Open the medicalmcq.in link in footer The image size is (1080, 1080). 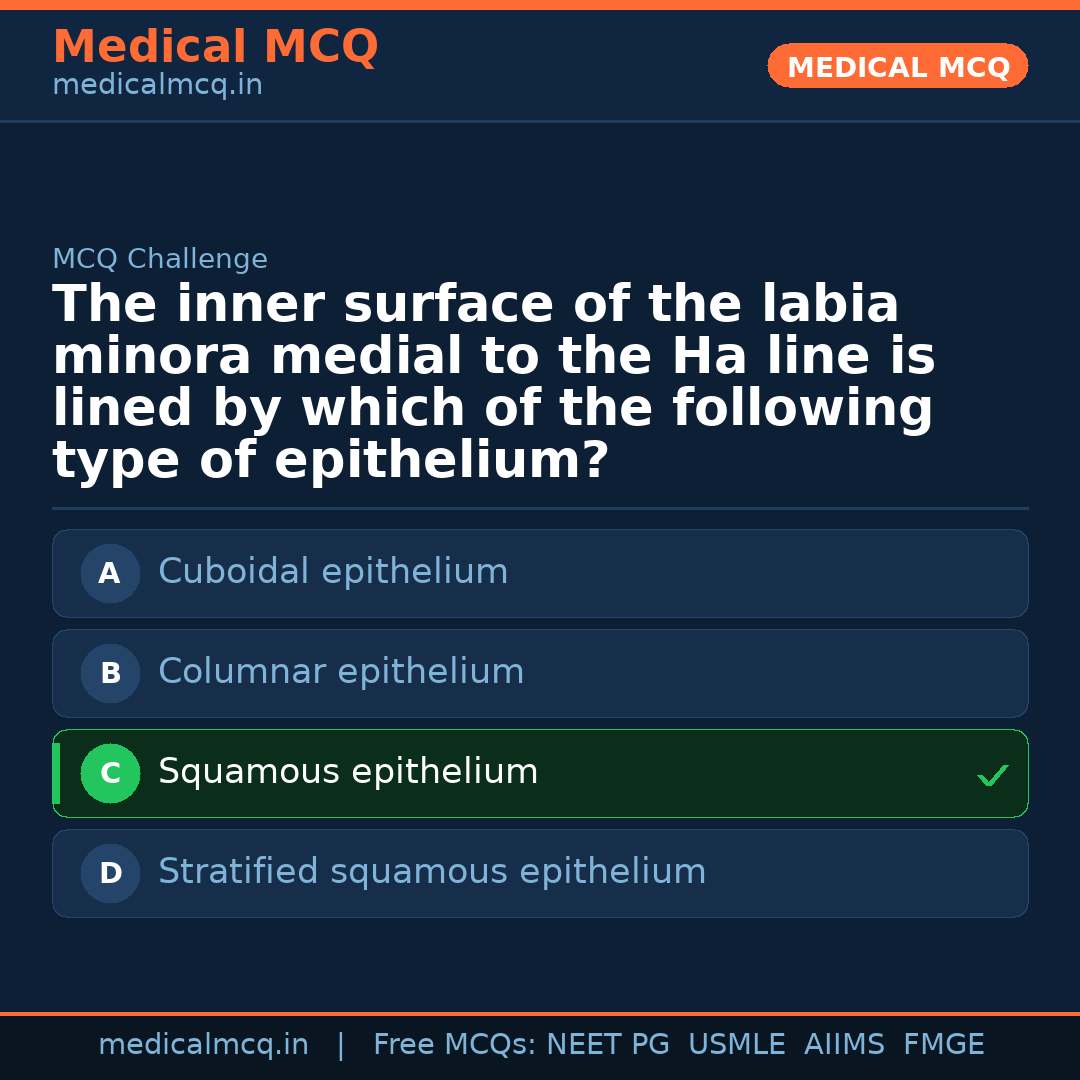coord(203,1045)
